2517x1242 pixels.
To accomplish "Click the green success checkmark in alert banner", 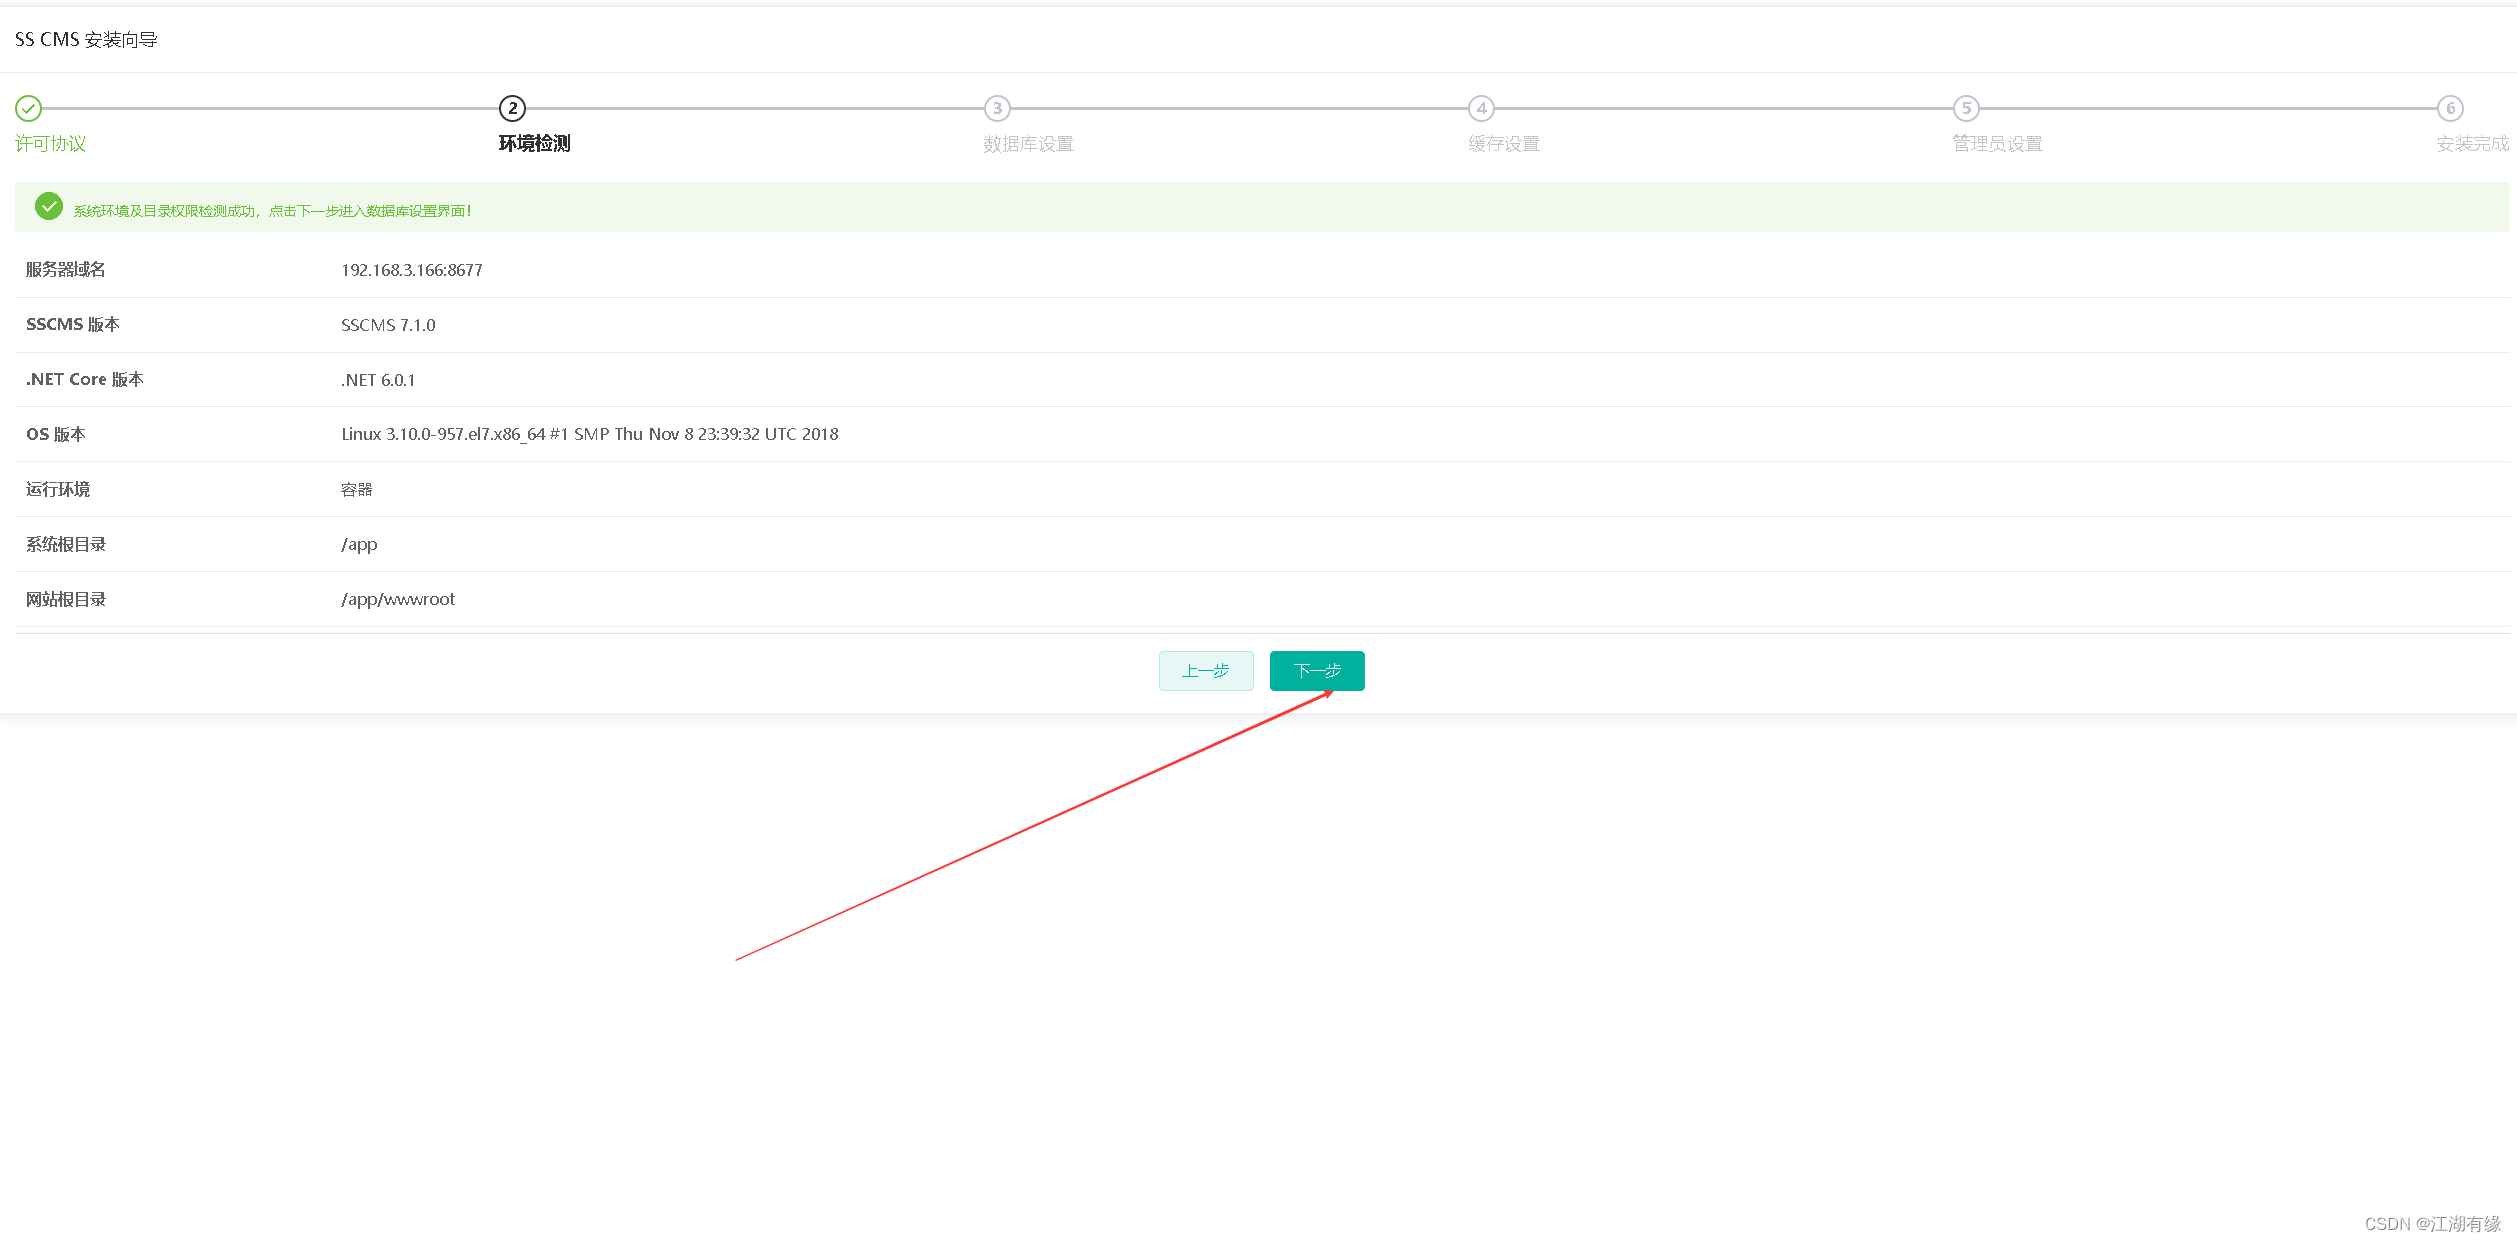I will click(x=49, y=207).
